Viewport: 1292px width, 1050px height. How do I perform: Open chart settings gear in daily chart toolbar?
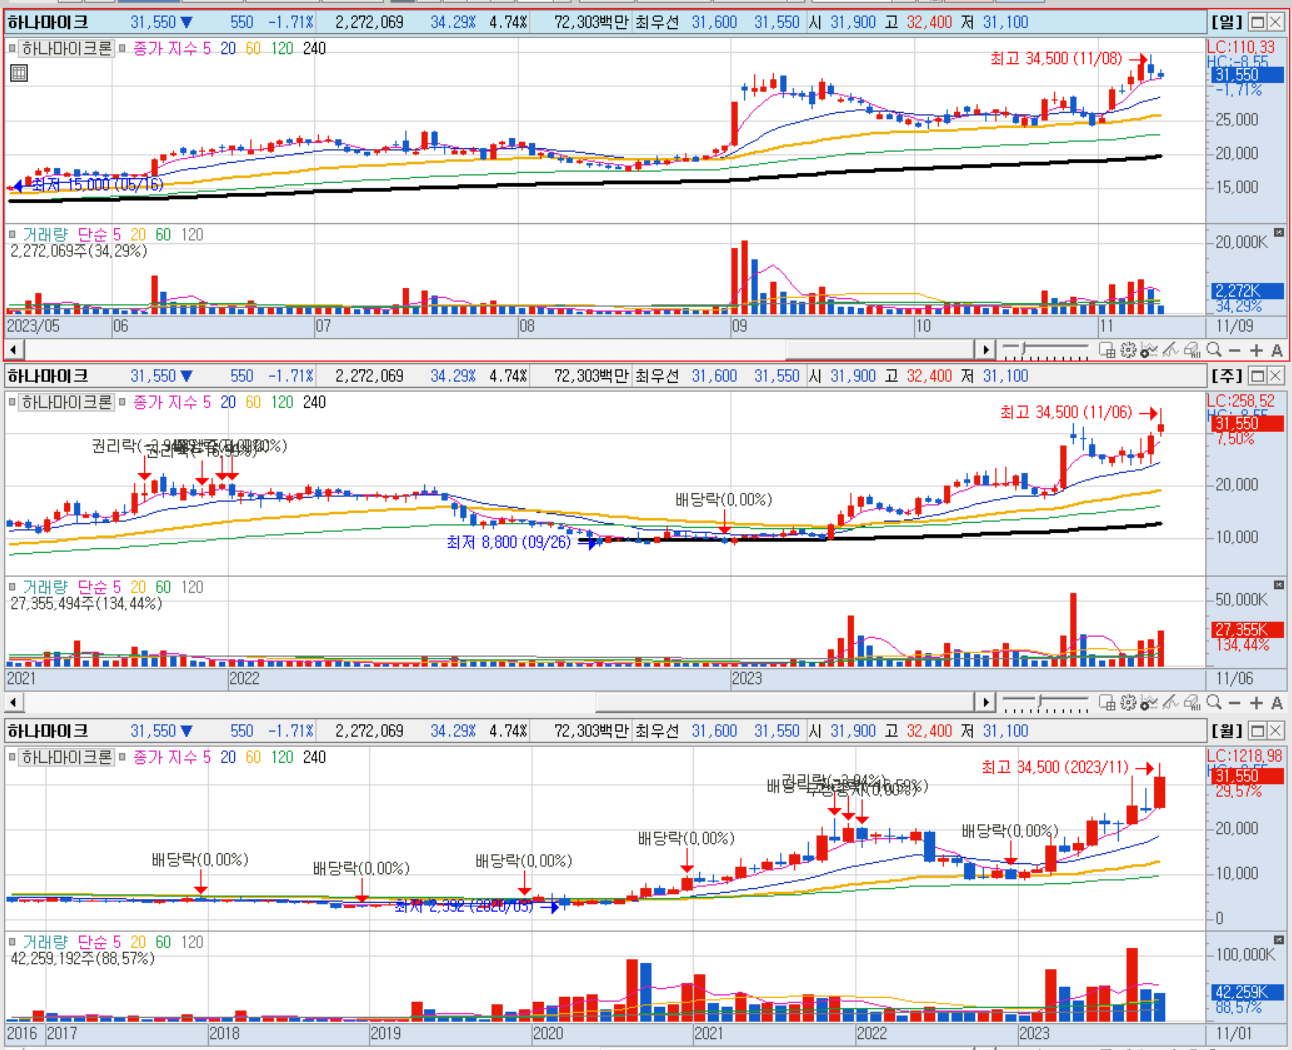click(1128, 350)
